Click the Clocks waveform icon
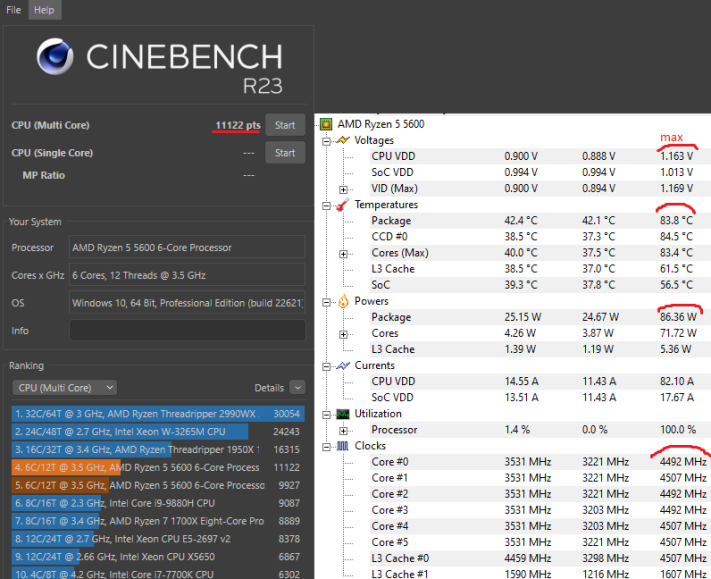The width and height of the screenshot is (711, 579). (343, 446)
